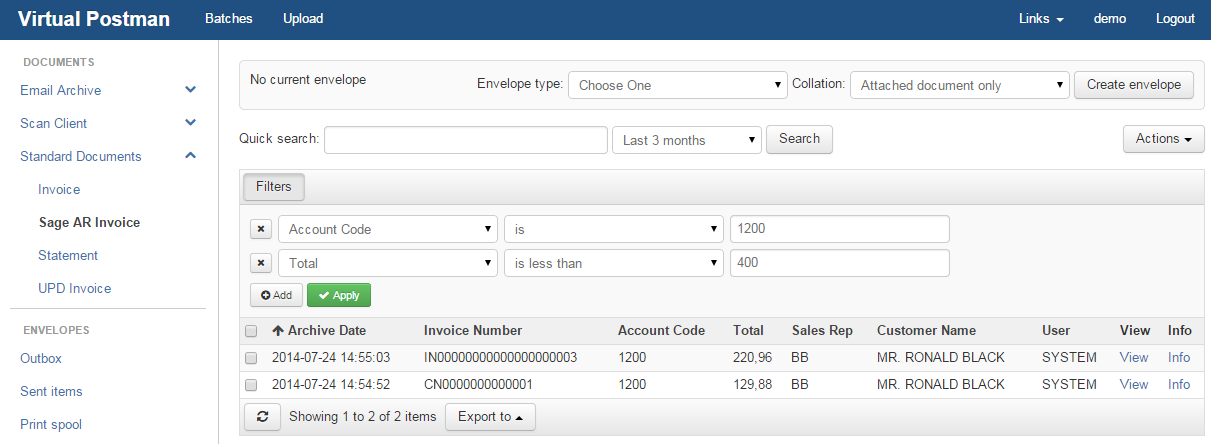
Task: Remove the Account Code filter row
Action: tap(261, 229)
